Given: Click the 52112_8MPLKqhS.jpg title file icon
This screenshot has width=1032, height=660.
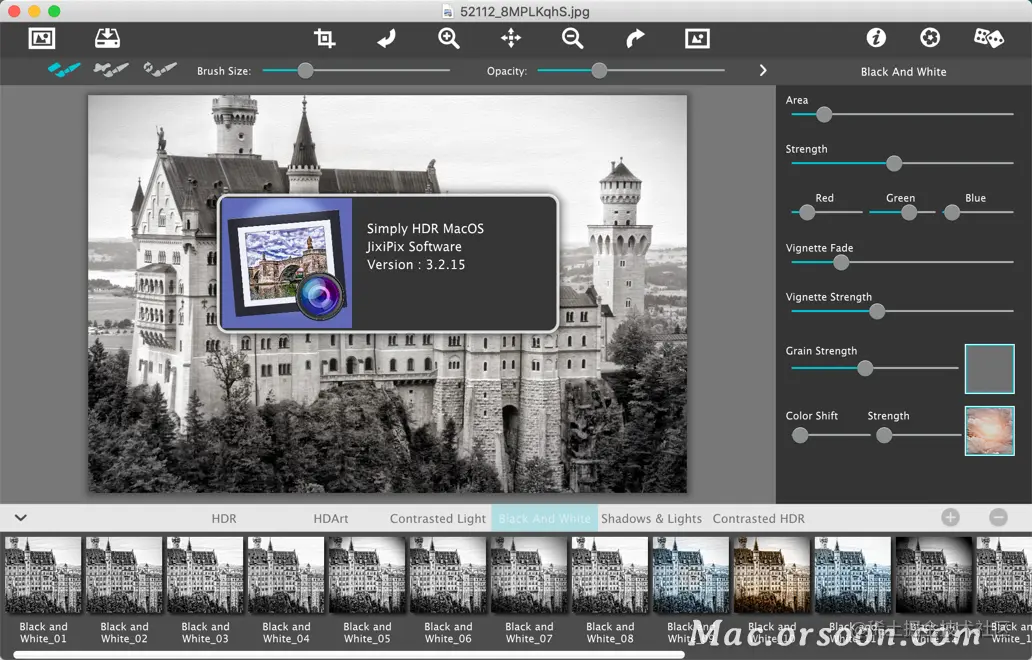Looking at the screenshot, I should tap(448, 11).
